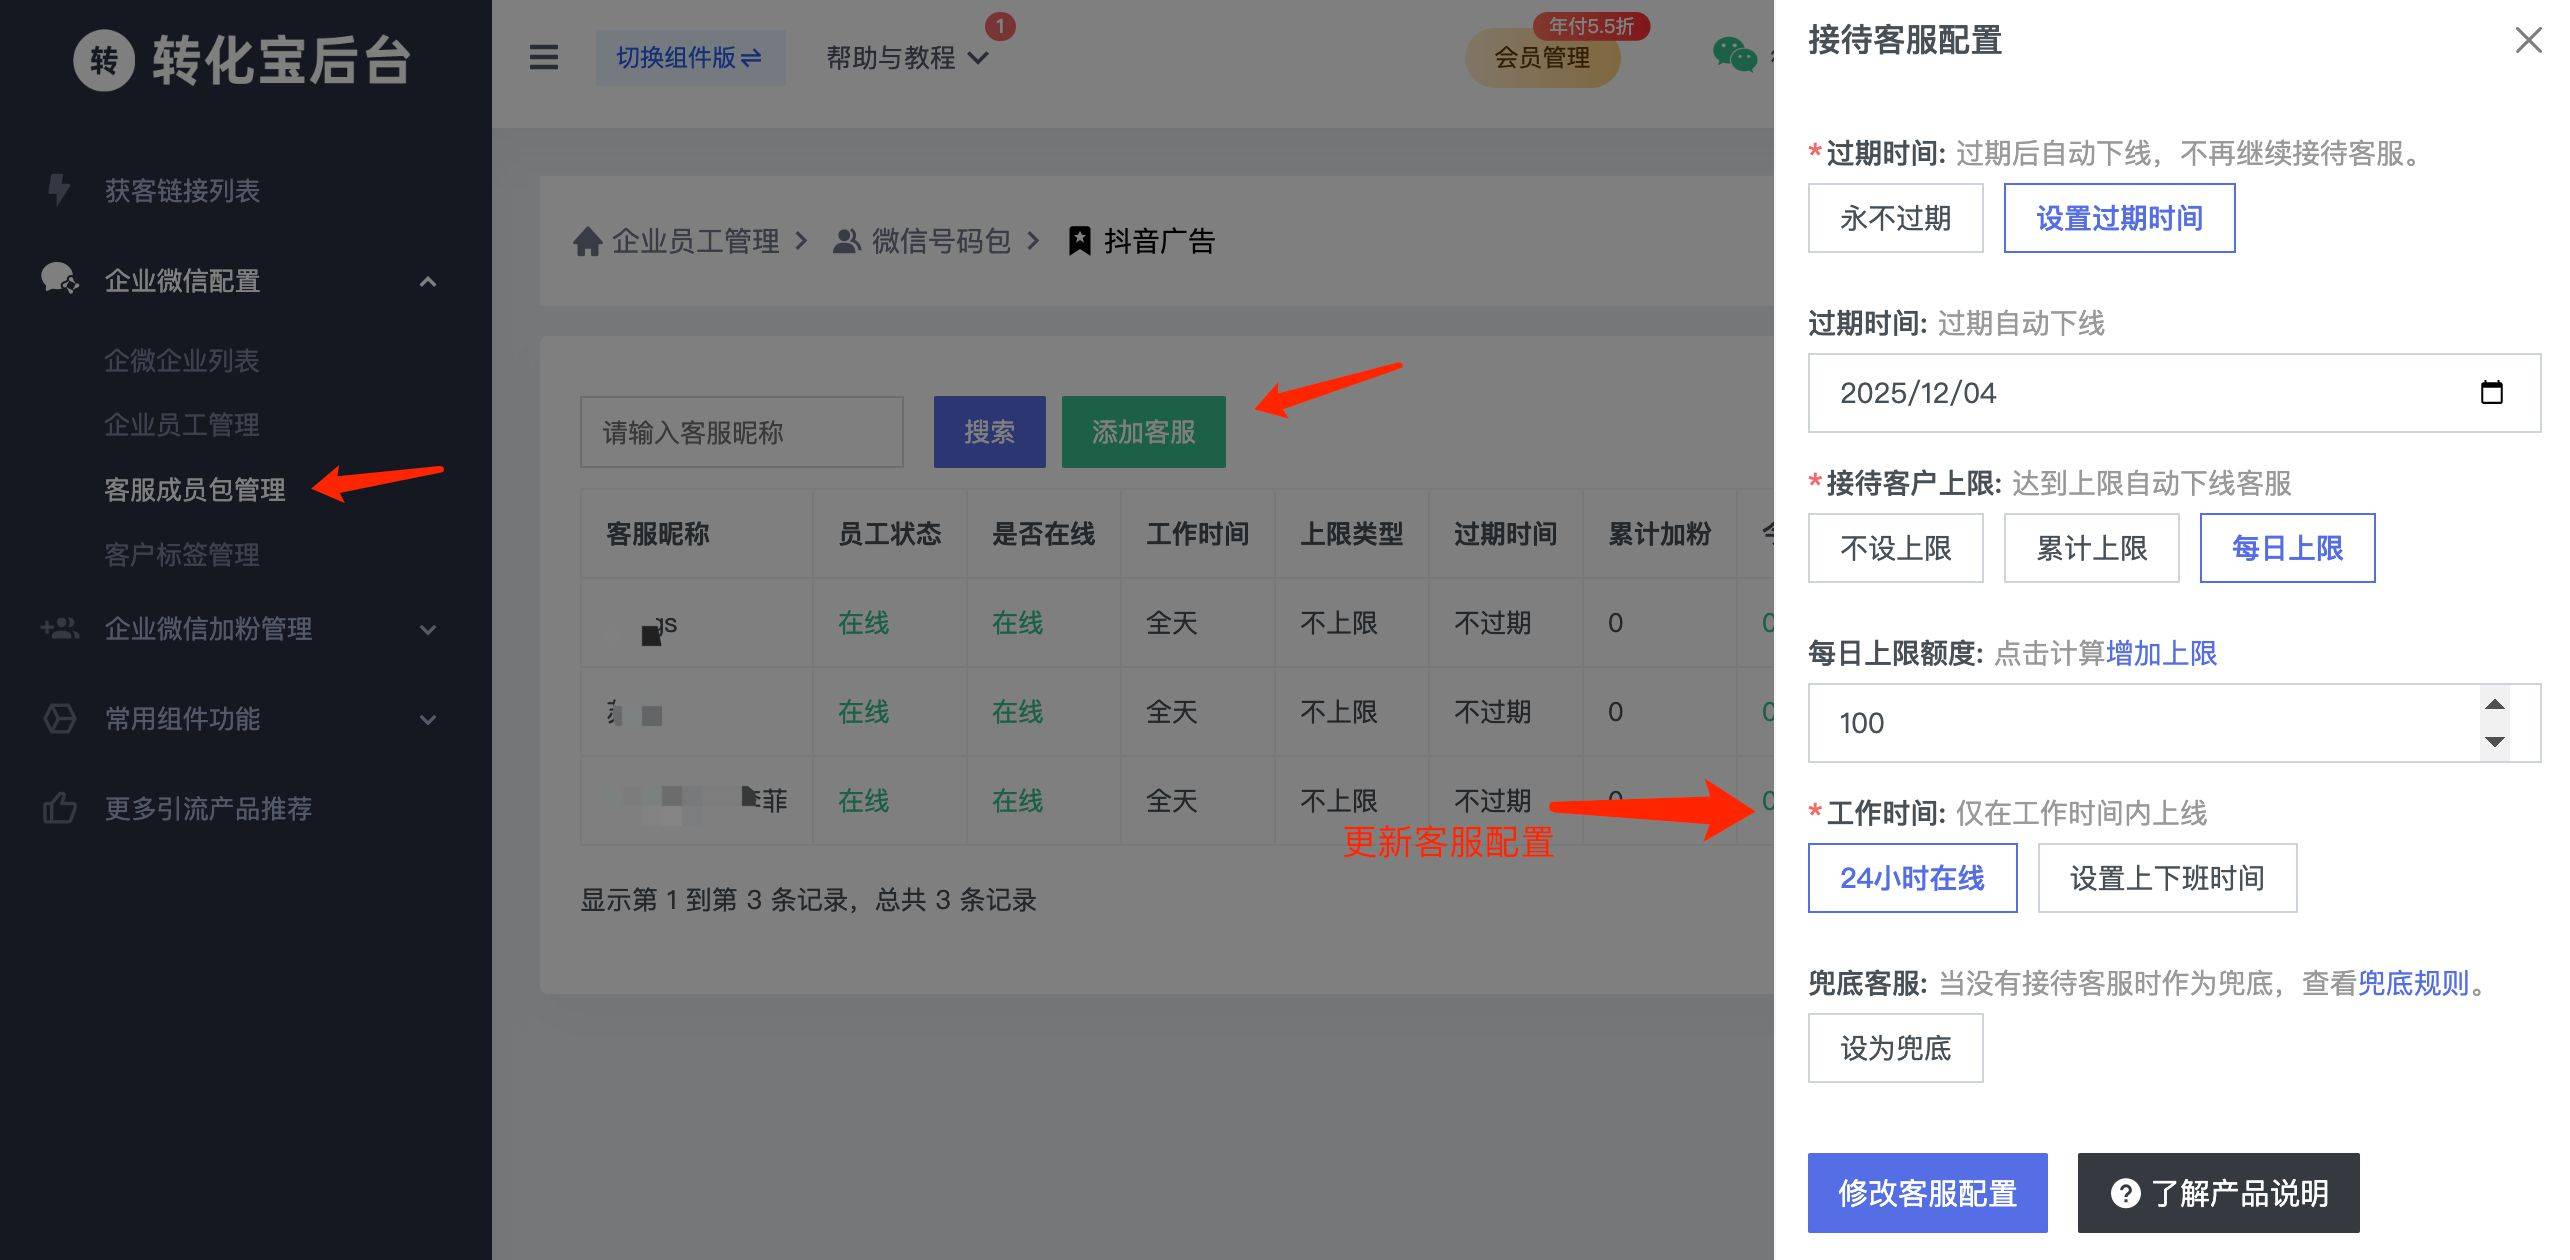Click the component icon beside 常用组件功能

click(59, 719)
